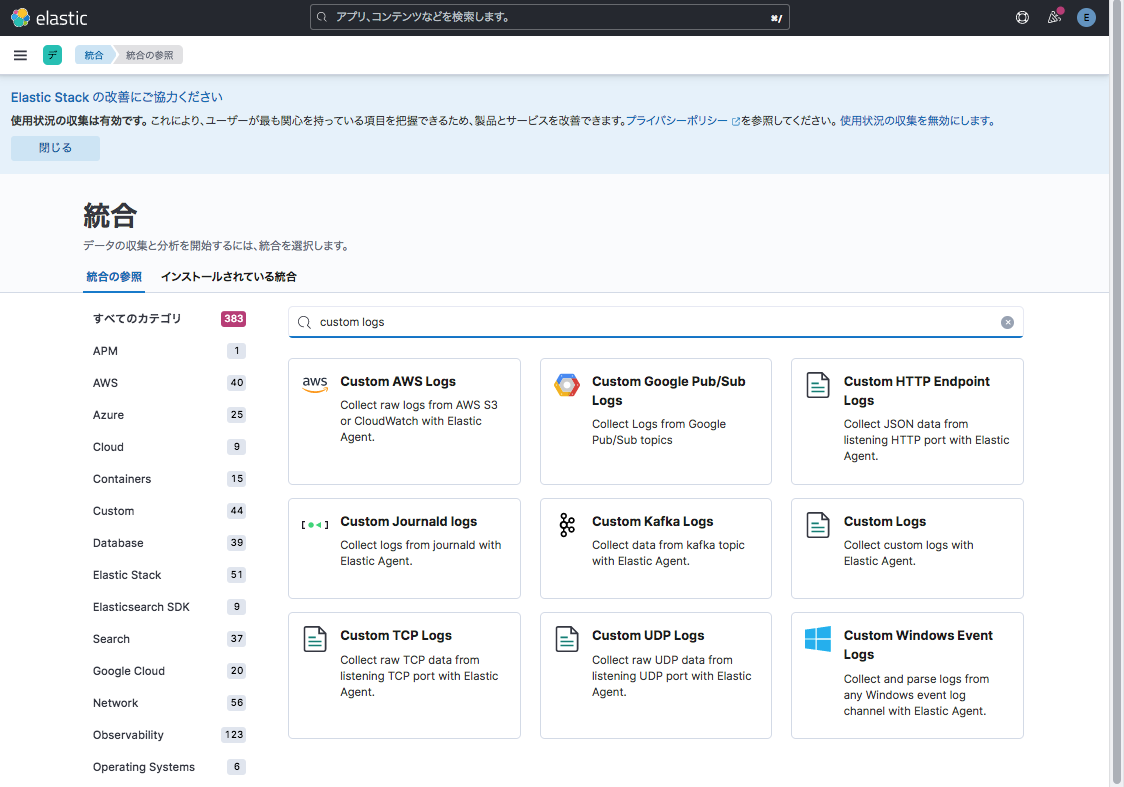Clear the custom logs search text
Screen dimensions: 1124x787
1007,322
